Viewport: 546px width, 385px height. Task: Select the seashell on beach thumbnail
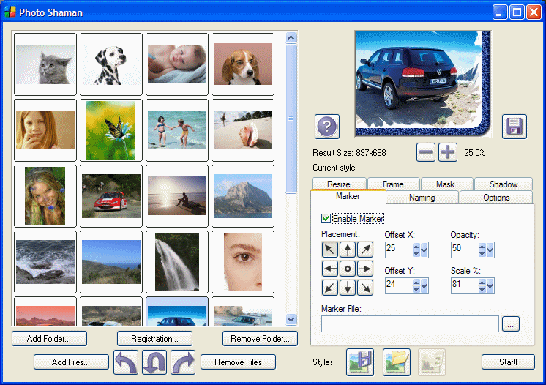[243, 130]
